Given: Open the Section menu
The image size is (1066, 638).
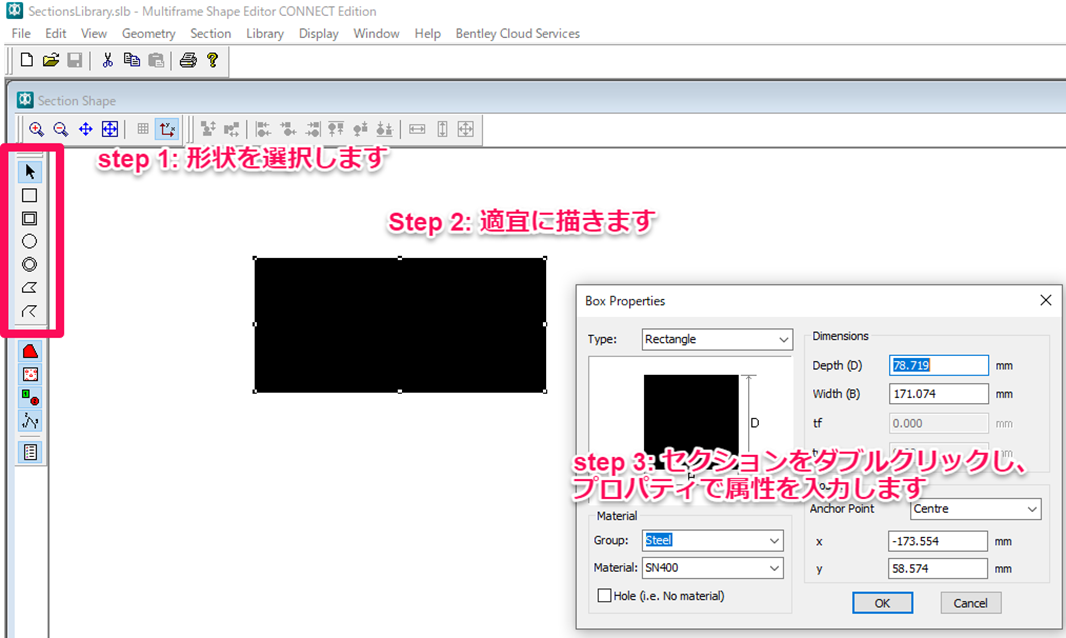Looking at the screenshot, I should tap(211, 33).
